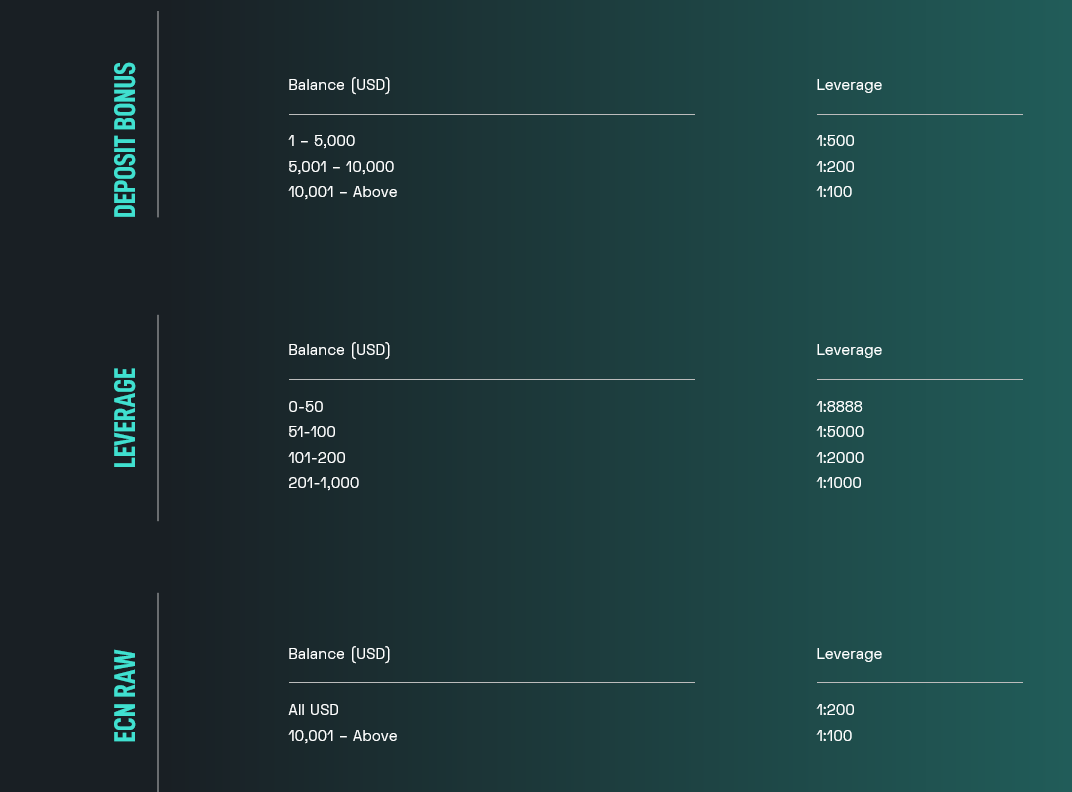
Task: Select the 51-100 balance range
Action: pos(311,432)
